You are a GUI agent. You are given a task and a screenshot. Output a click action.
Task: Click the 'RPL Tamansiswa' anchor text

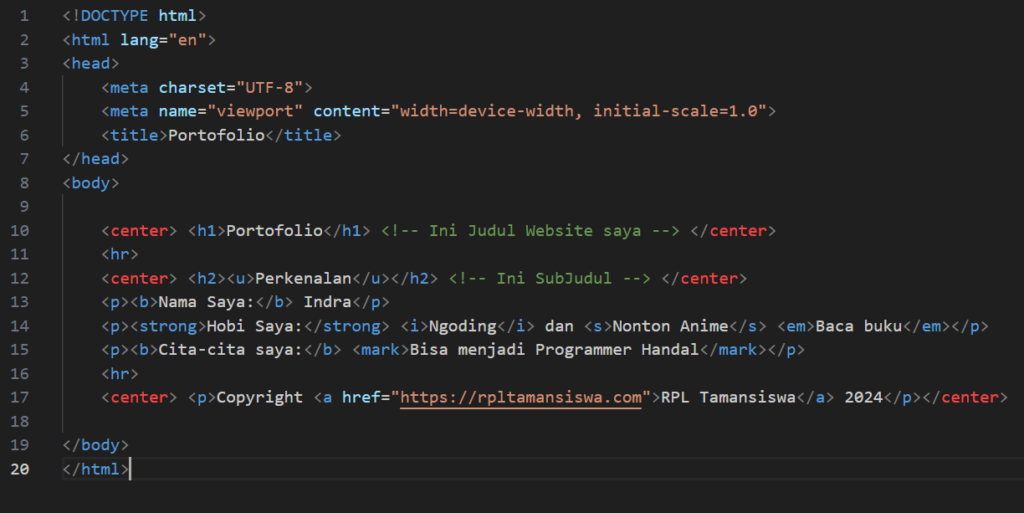[728, 397]
